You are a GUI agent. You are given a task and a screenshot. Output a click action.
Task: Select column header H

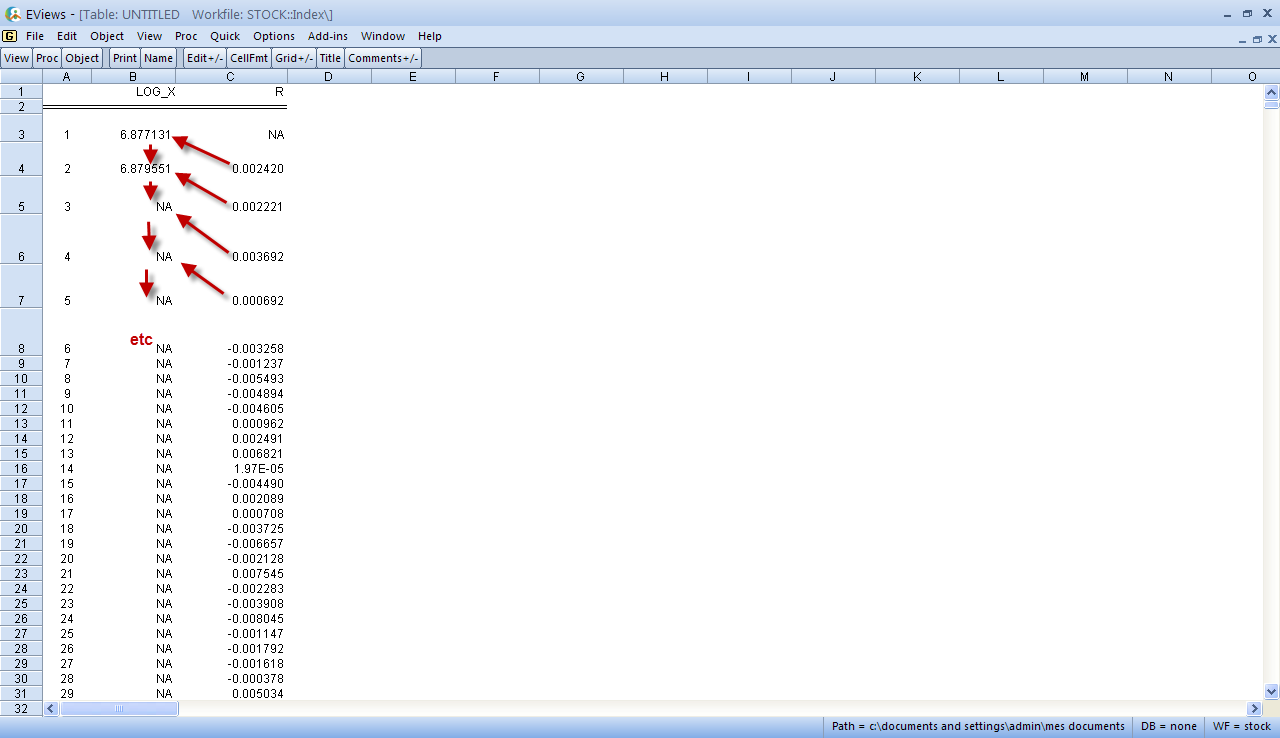click(x=664, y=77)
